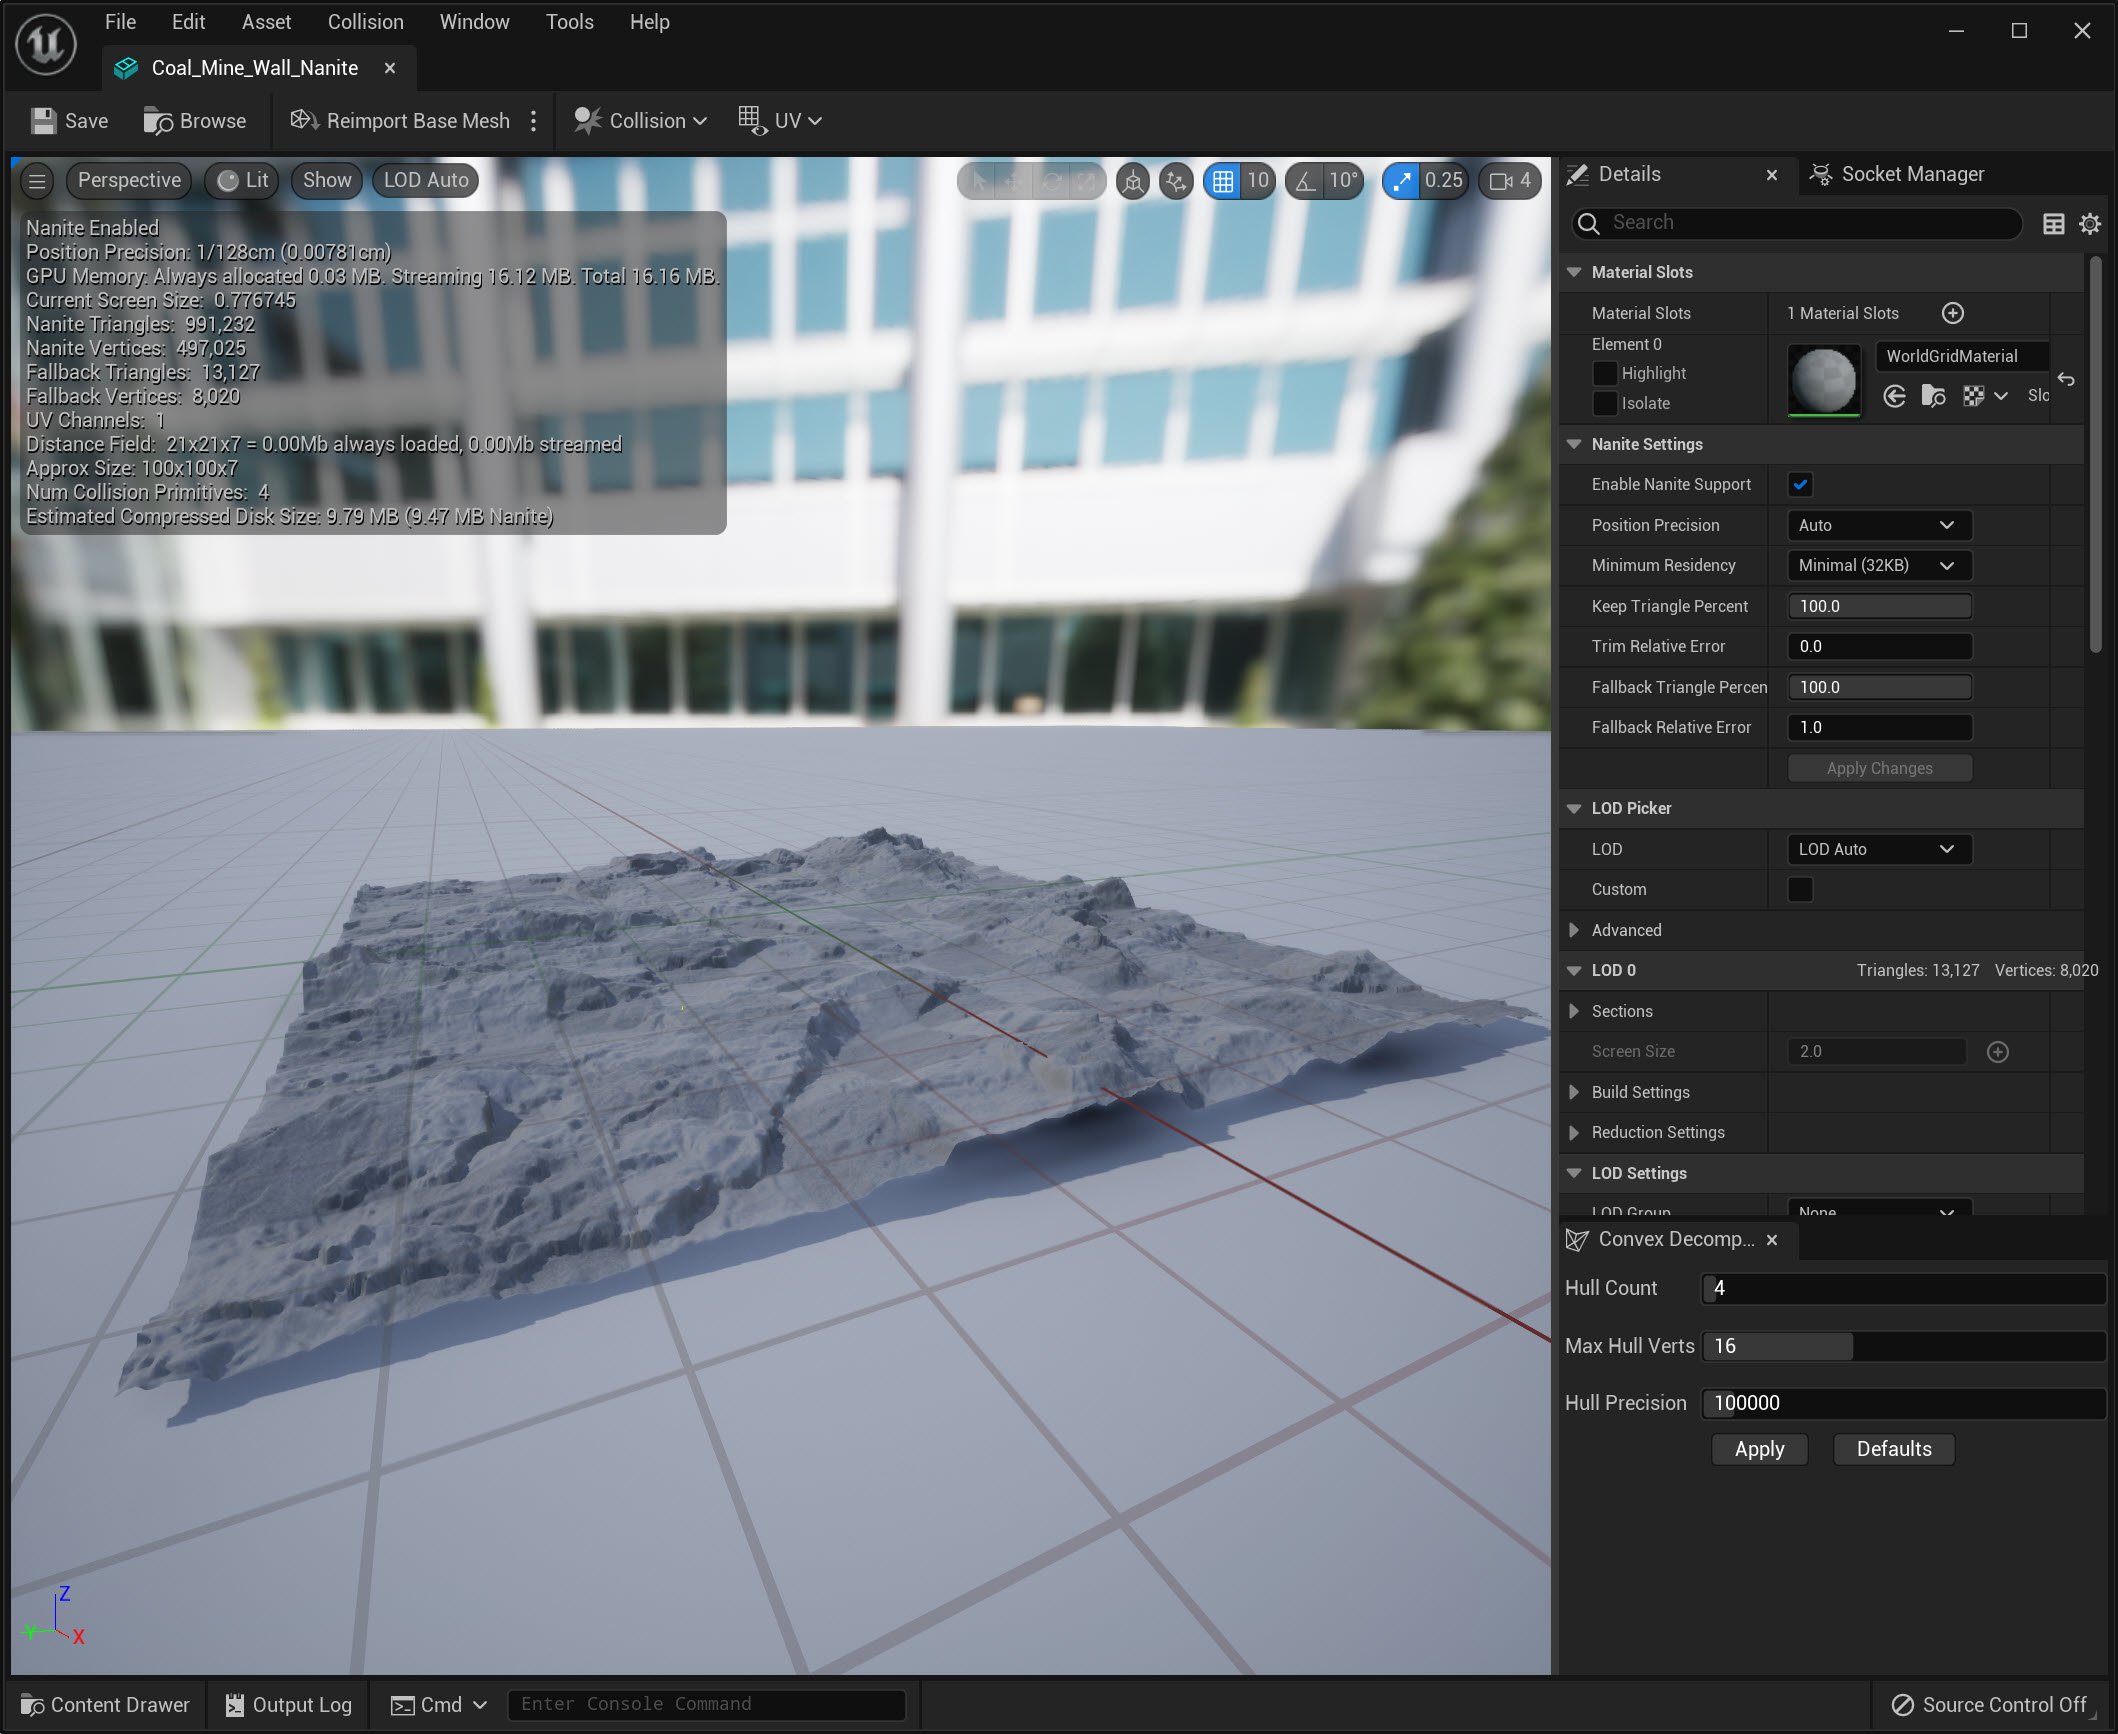Expand the Build Settings section
Viewport: 2118px width, 1734px height.
(1574, 1092)
